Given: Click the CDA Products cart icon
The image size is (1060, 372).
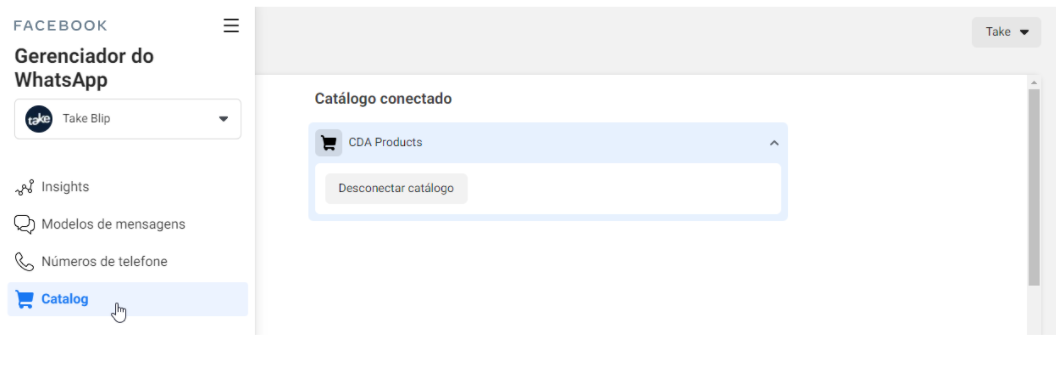Looking at the screenshot, I should pos(329,143).
